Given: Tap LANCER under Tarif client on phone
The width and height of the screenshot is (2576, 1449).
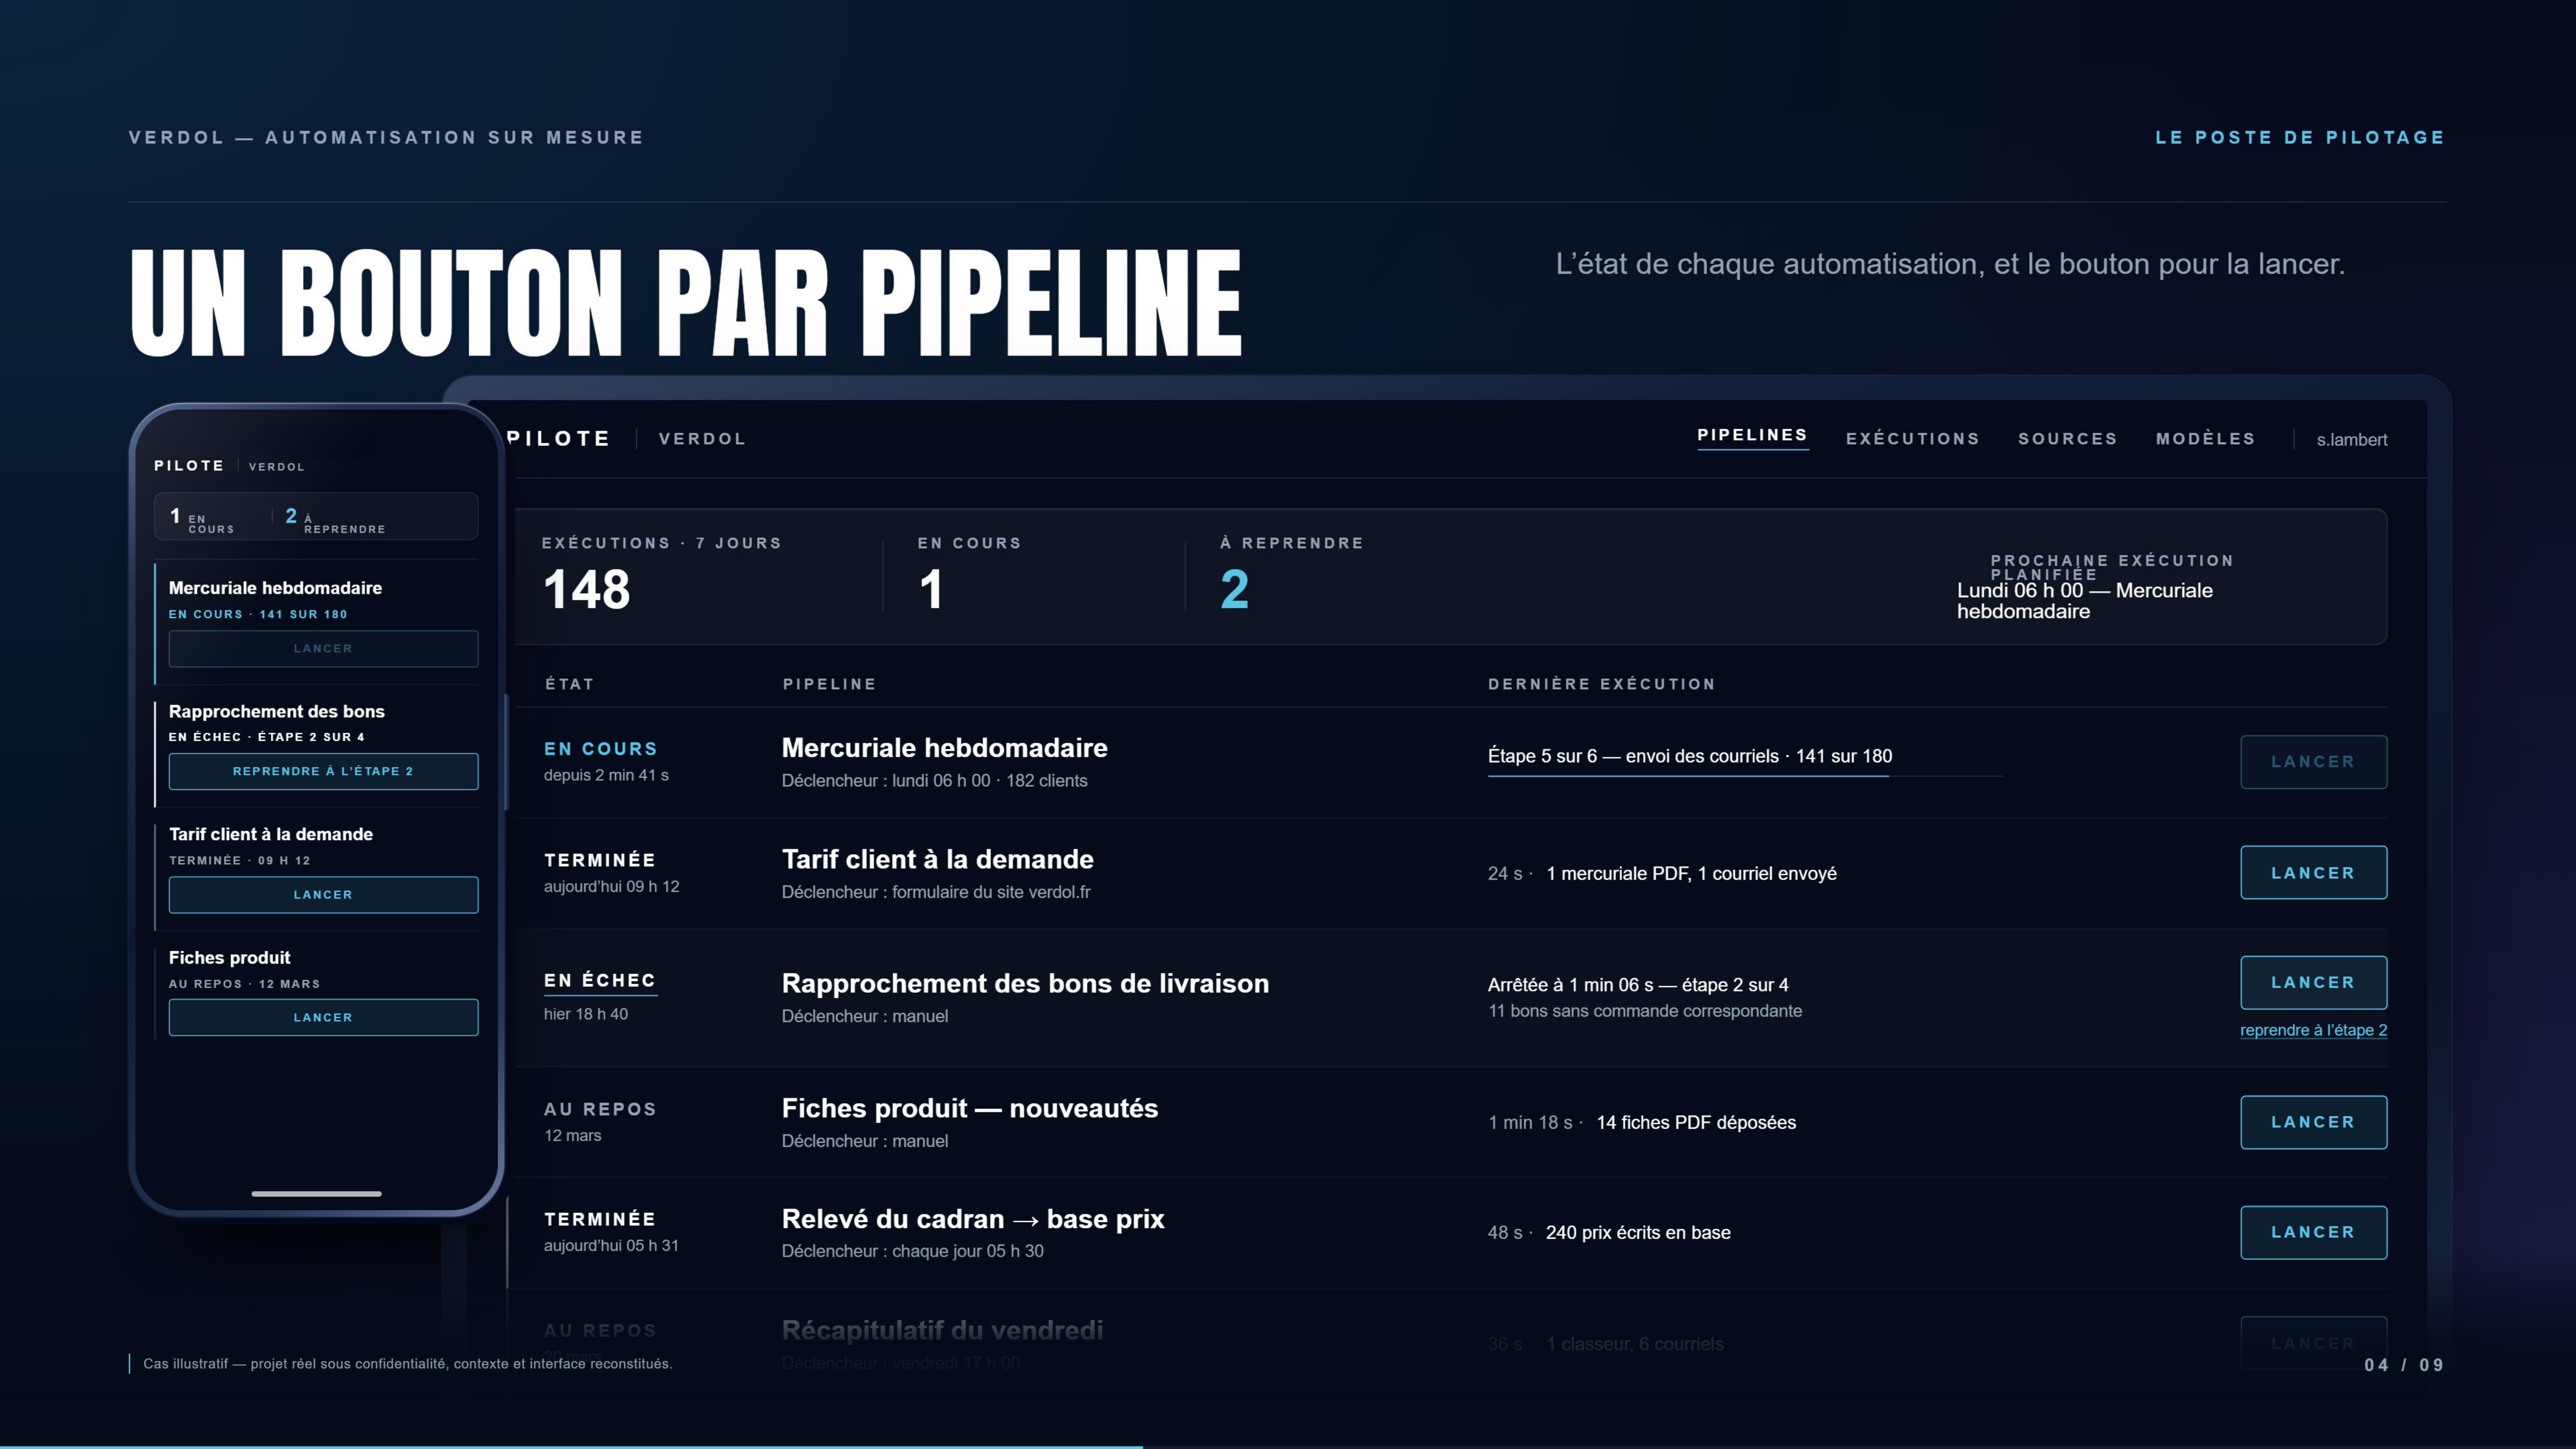Looking at the screenshot, I should [x=323, y=895].
